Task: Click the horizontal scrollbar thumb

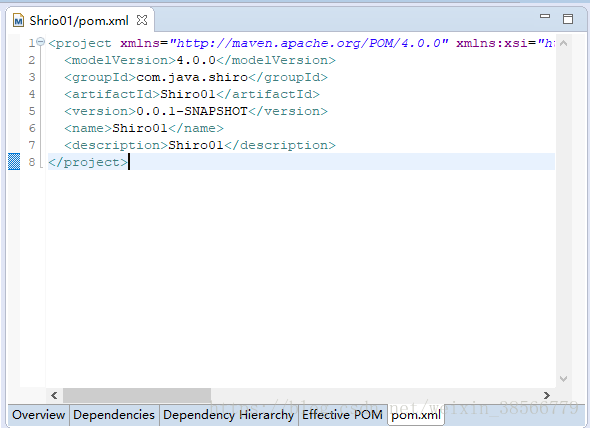Action: click(137, 395)
